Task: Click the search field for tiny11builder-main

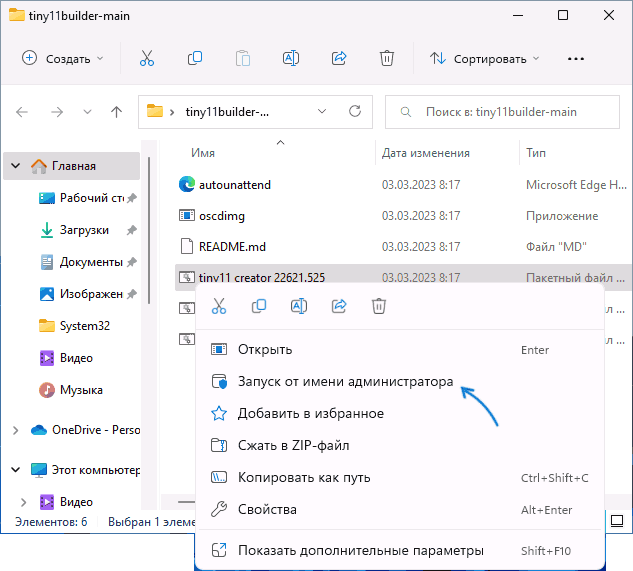Action: coord(502,112)
